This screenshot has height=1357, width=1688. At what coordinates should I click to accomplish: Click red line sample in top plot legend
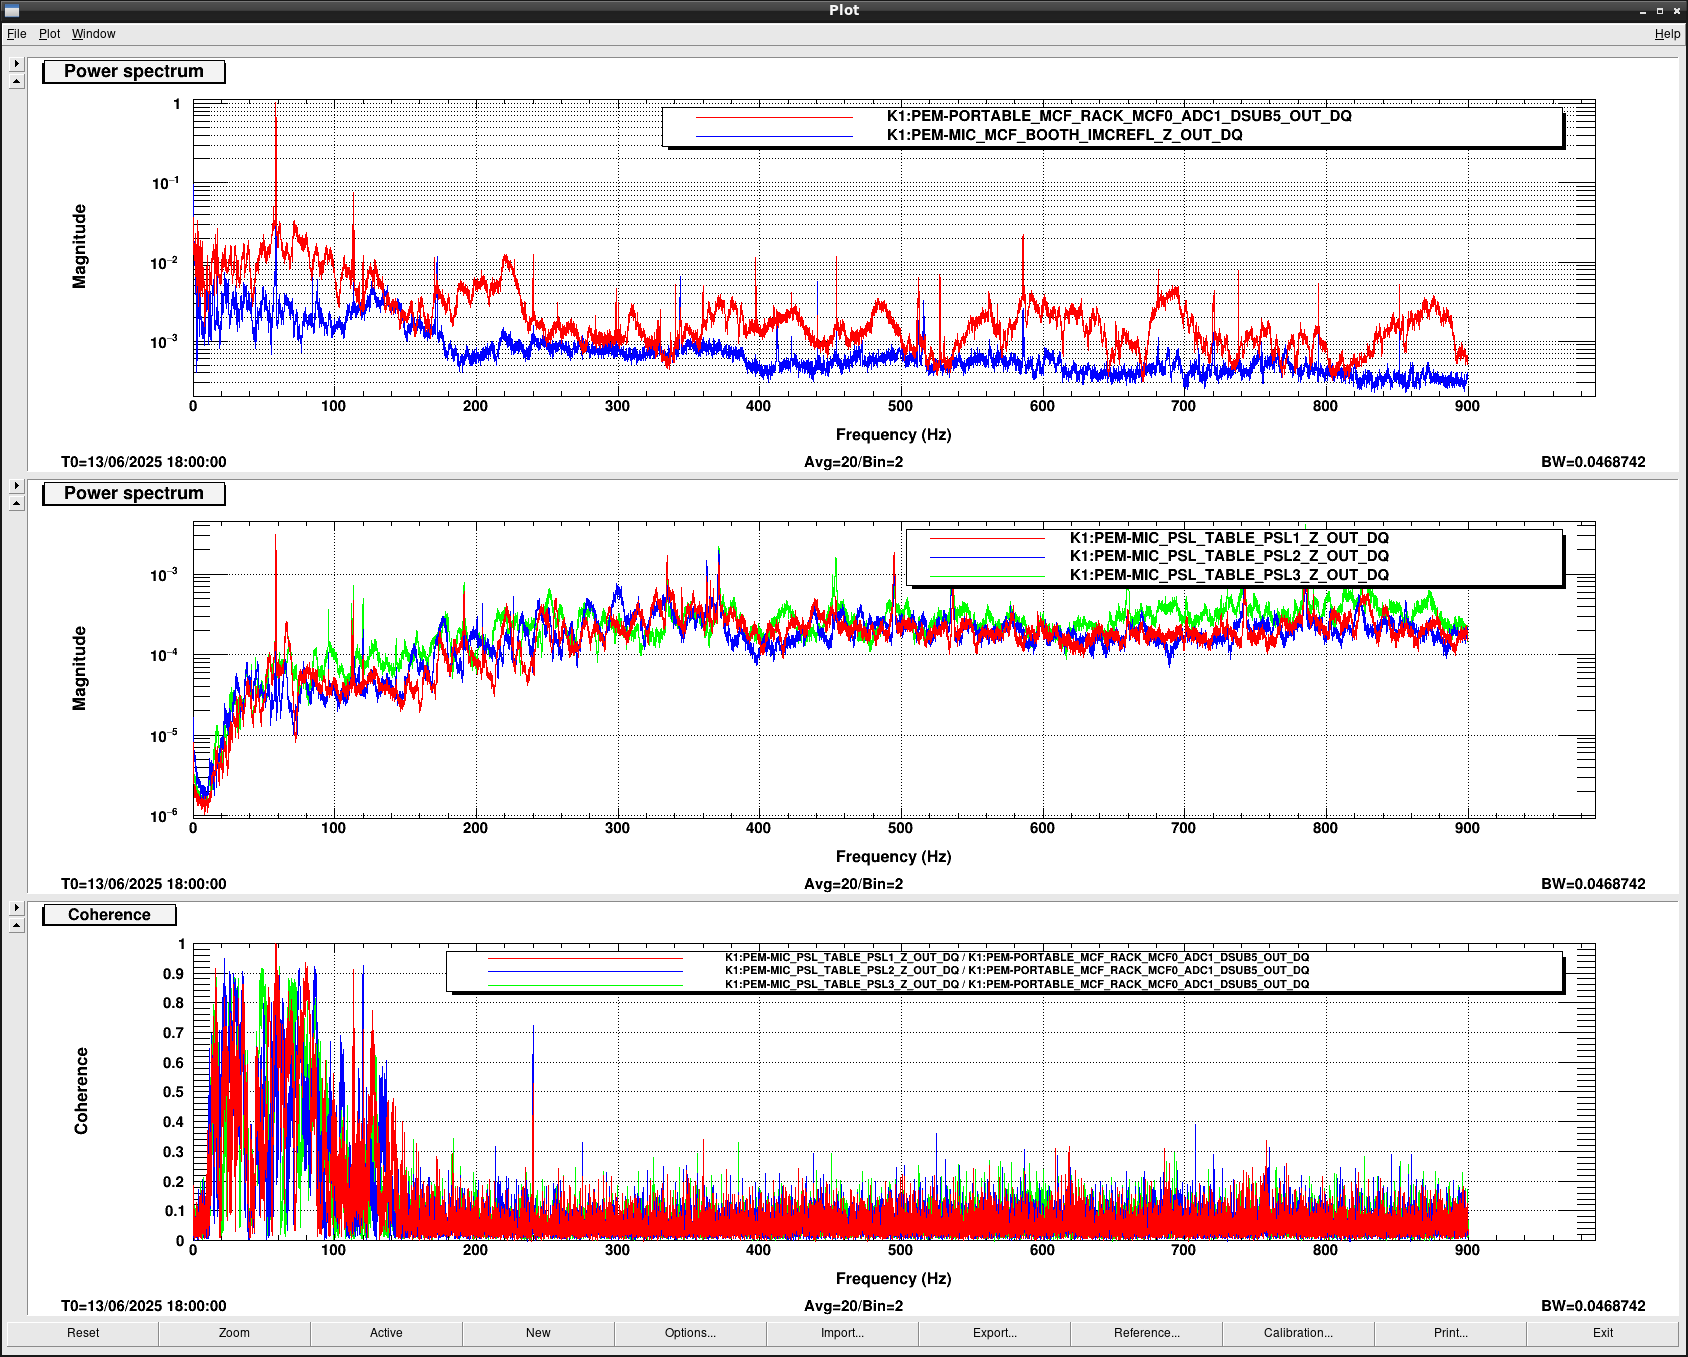pos(774,118)
